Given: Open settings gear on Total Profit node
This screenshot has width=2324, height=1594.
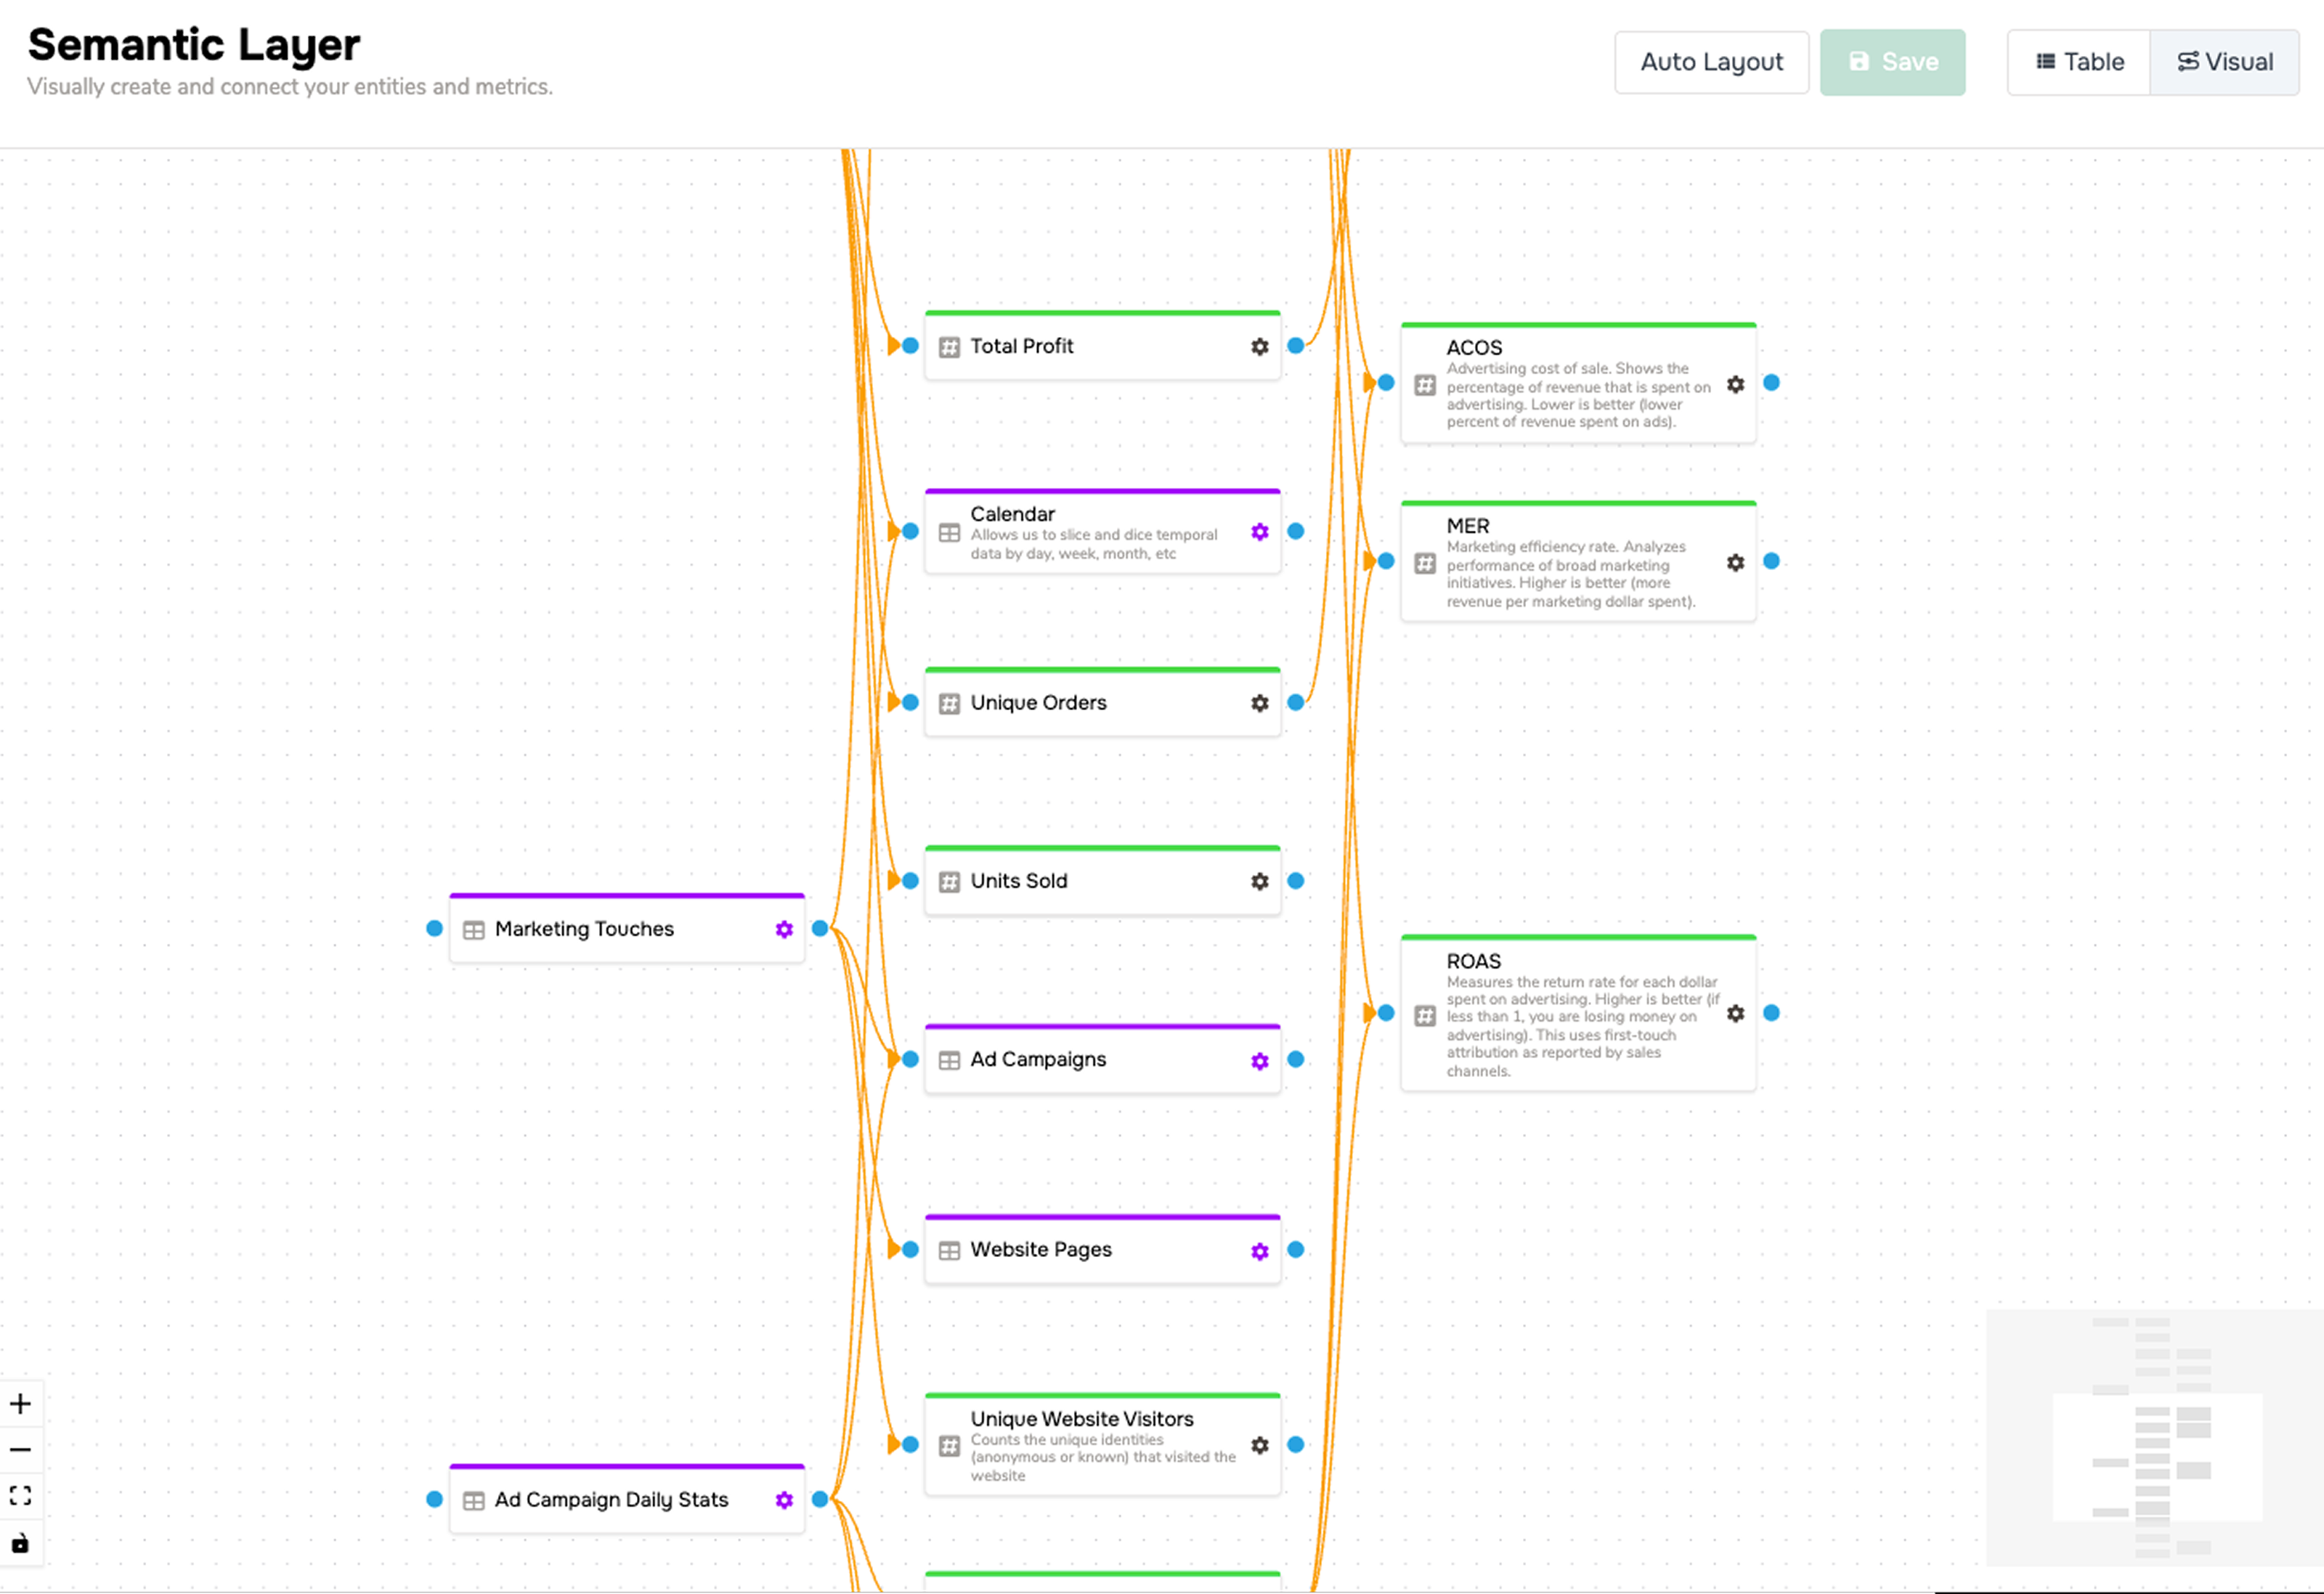Looking at the screenshot, I should (x=1259, y=346).
